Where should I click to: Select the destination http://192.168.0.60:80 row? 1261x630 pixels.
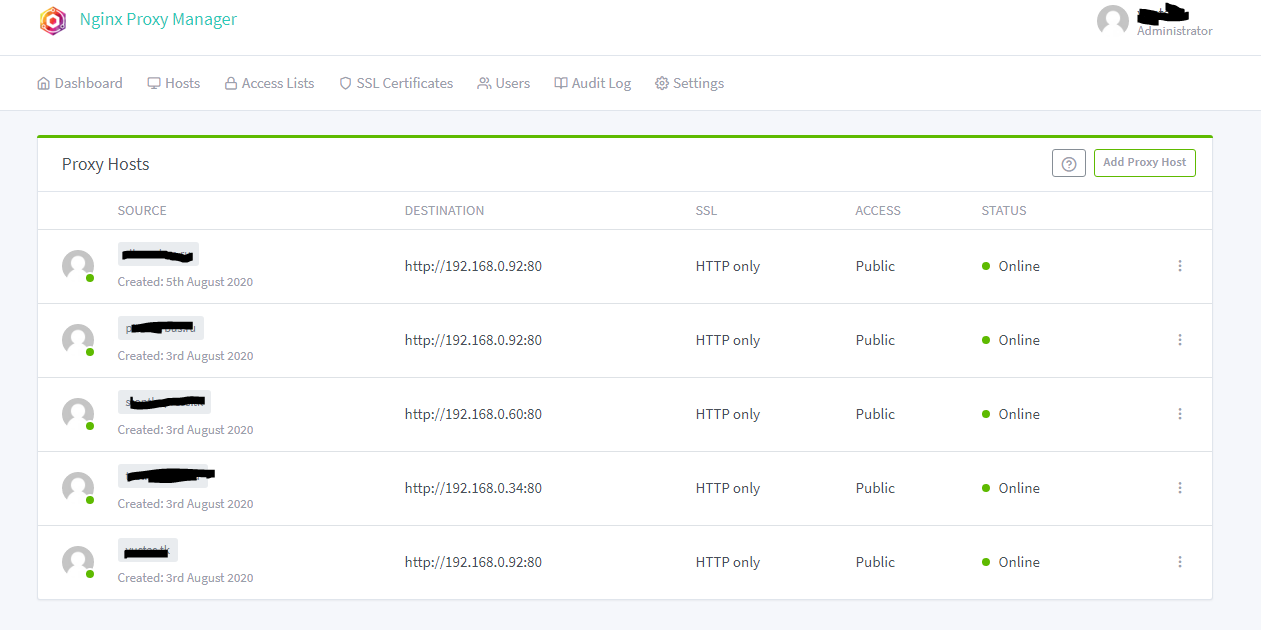tap(625, 414)
